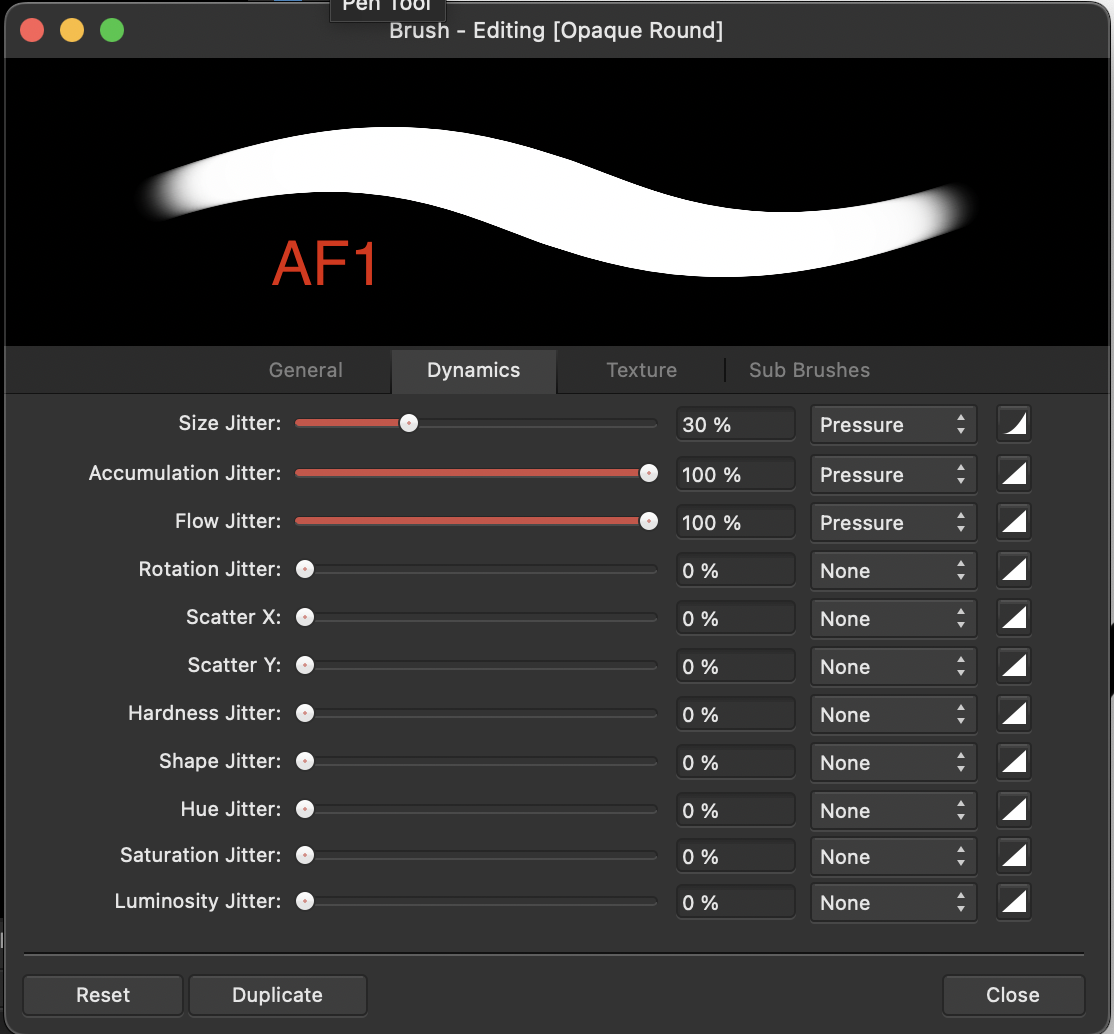Open Hue Jitter controller dropdown

(x=893, y=810)
